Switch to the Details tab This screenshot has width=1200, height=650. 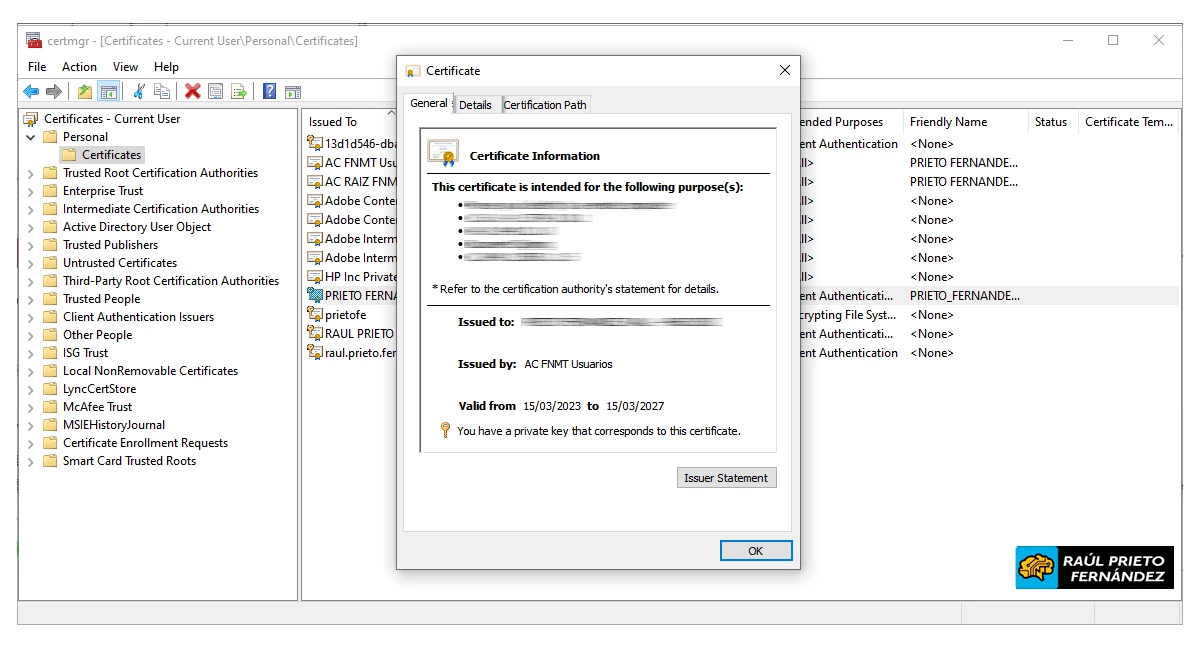click(475, 105)
